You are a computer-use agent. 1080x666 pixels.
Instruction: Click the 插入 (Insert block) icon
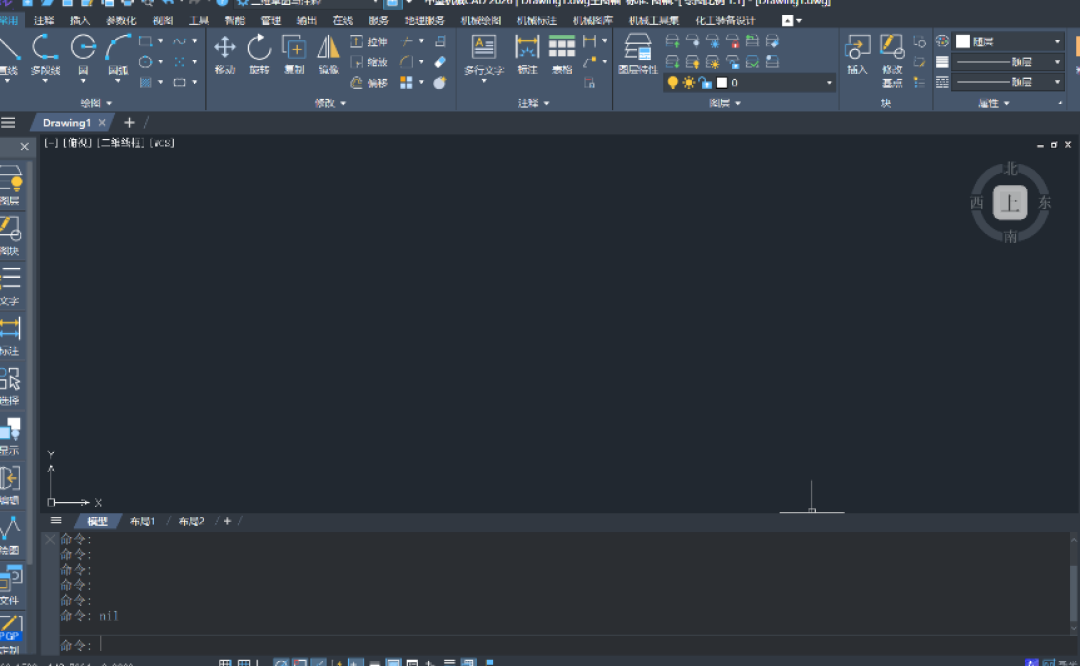857,54
